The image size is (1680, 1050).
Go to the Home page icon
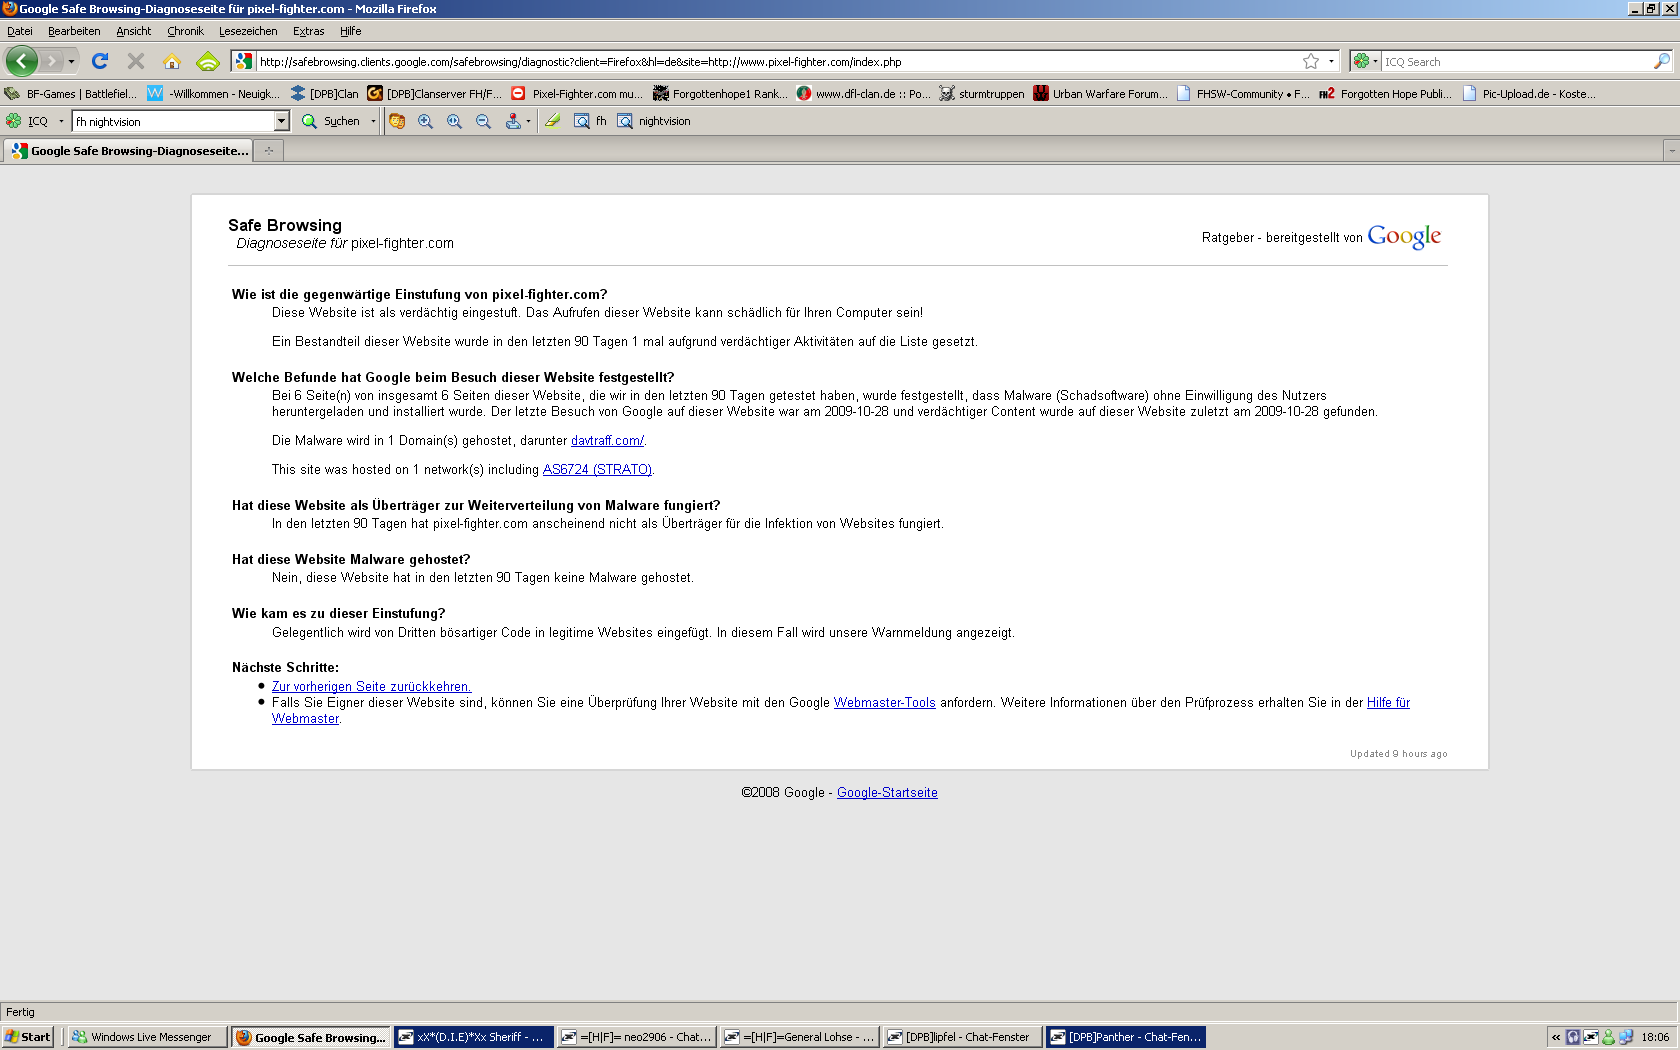click(172, 61)
